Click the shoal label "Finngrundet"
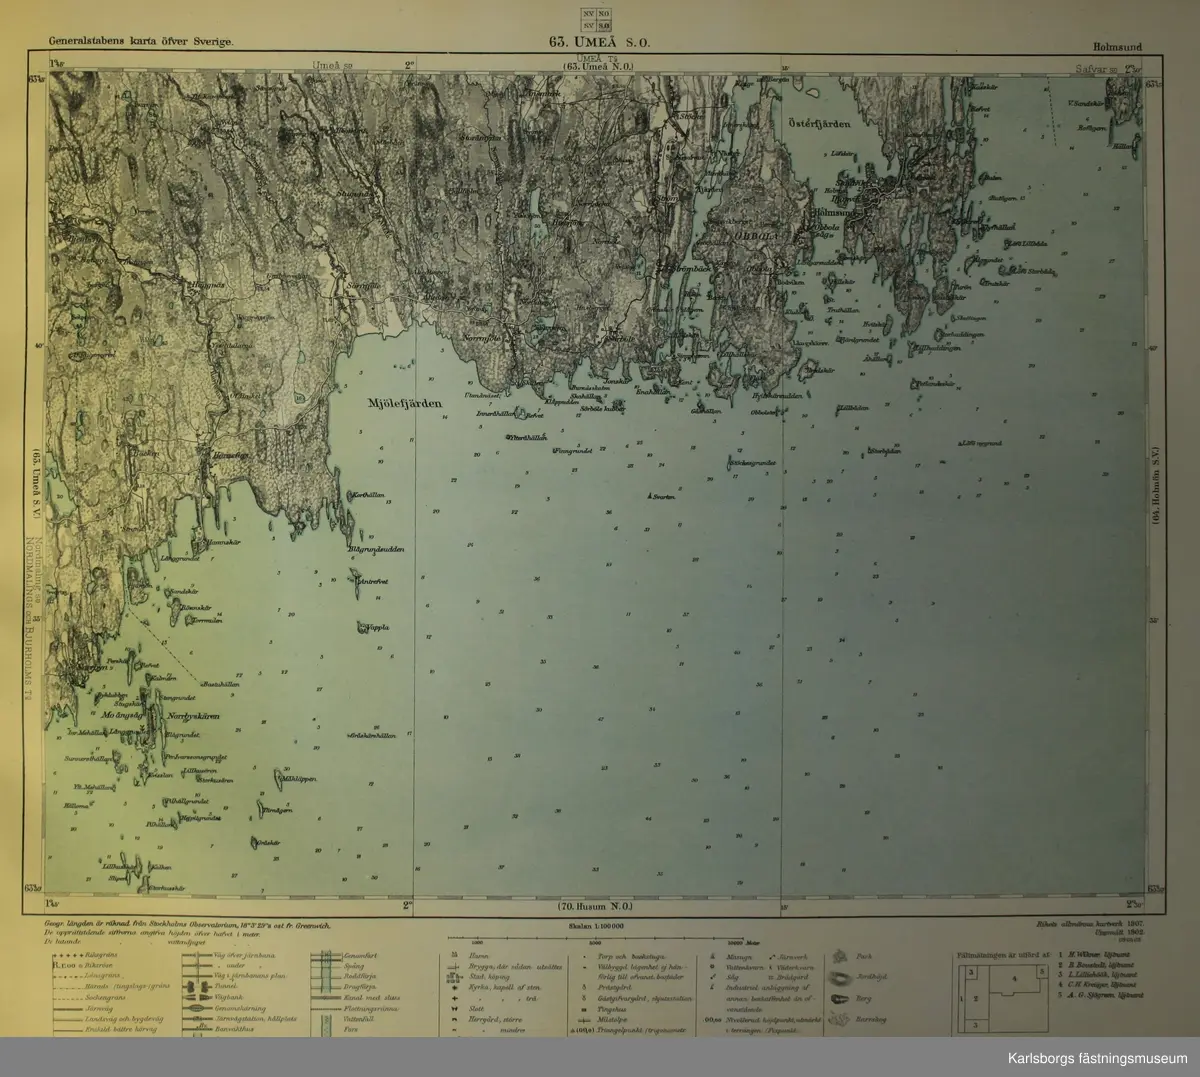 click(x=574, y=451)
